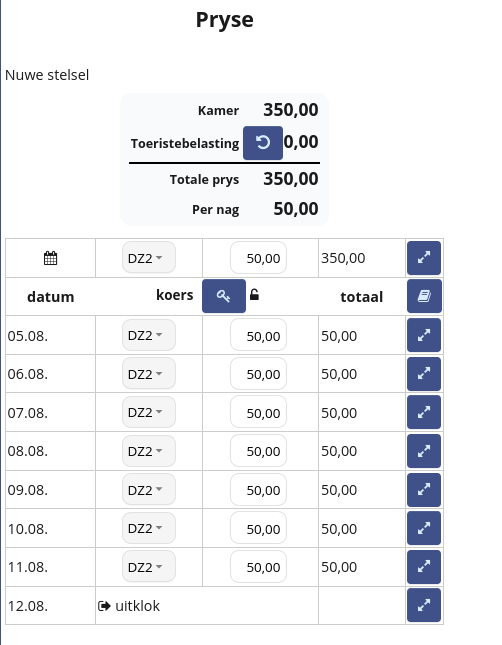Click the summary row 50,00 price field
Viewport: 502px width, 645px height.
click(258, 258)
